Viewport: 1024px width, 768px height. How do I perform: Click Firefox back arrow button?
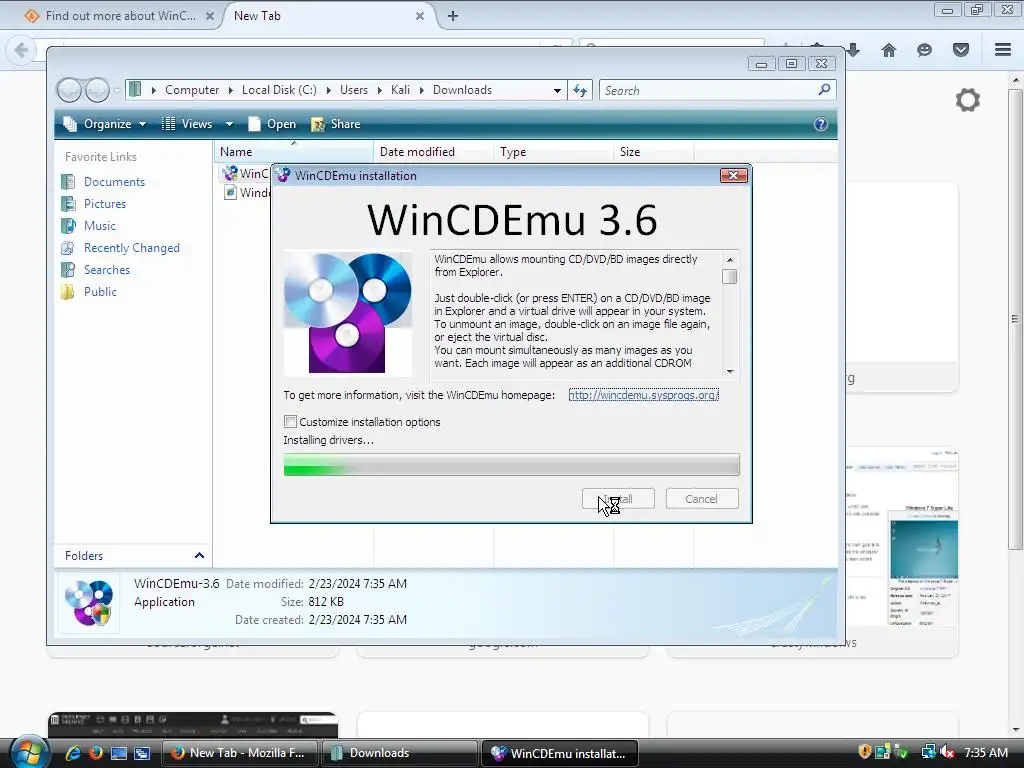21,50
